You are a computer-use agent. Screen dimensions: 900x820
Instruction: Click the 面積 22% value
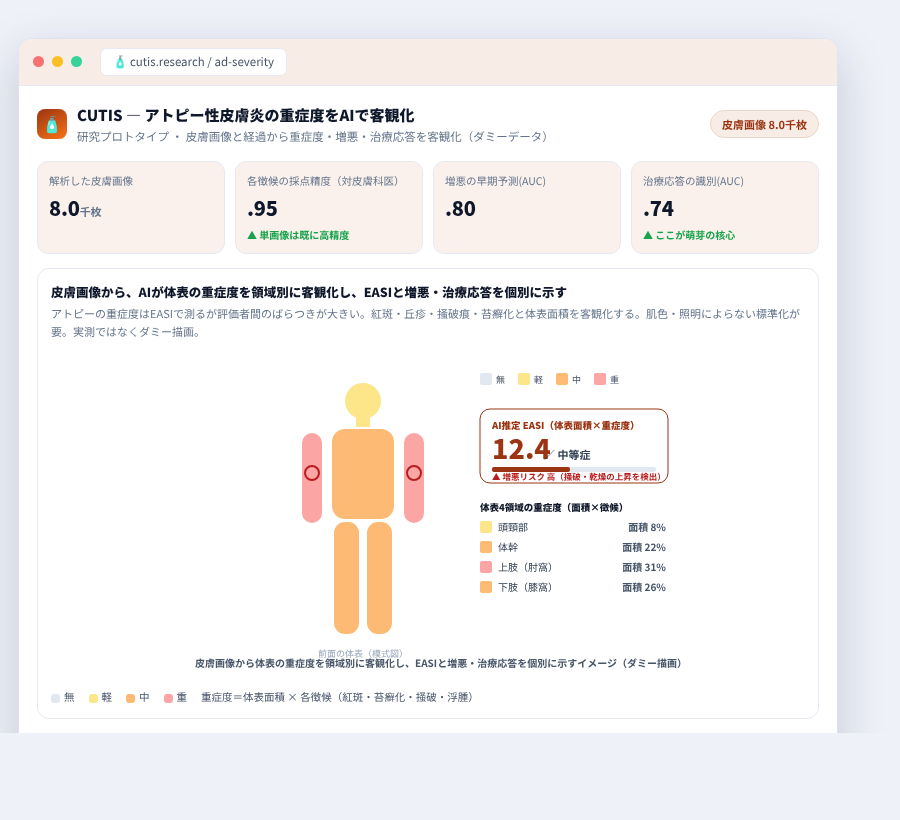click(644, 547)
